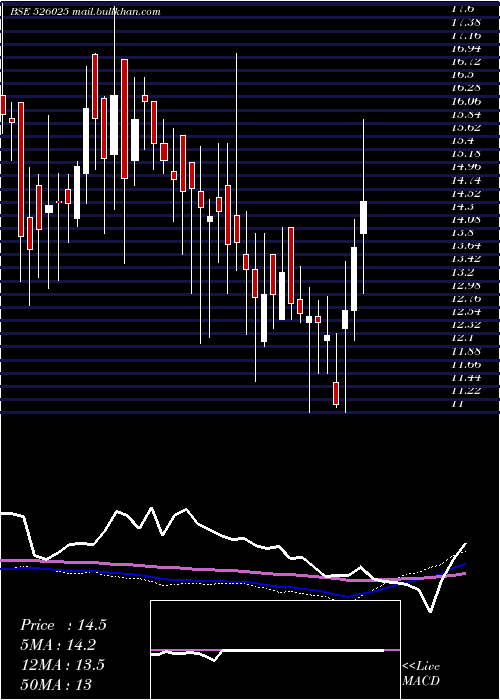Click the 12.32 price axis label
Screen dimensions: 500x700
click(x=466, y=325)
